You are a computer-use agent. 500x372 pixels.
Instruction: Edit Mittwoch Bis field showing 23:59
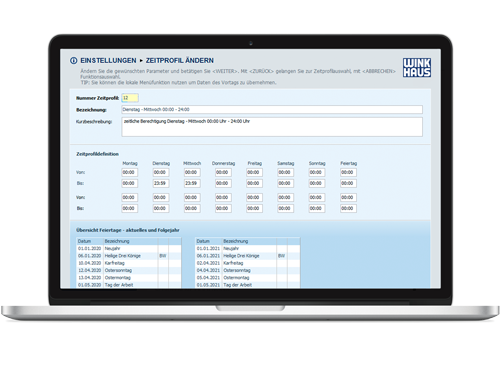pyautogui.click(x=192, y=183)
